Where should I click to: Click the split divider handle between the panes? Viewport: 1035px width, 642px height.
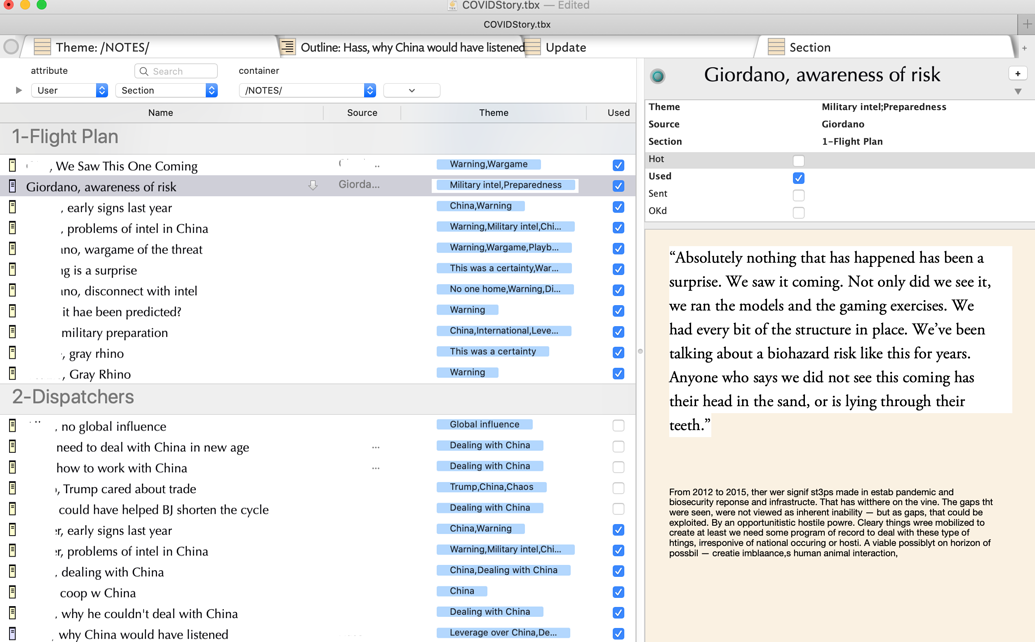640,351
